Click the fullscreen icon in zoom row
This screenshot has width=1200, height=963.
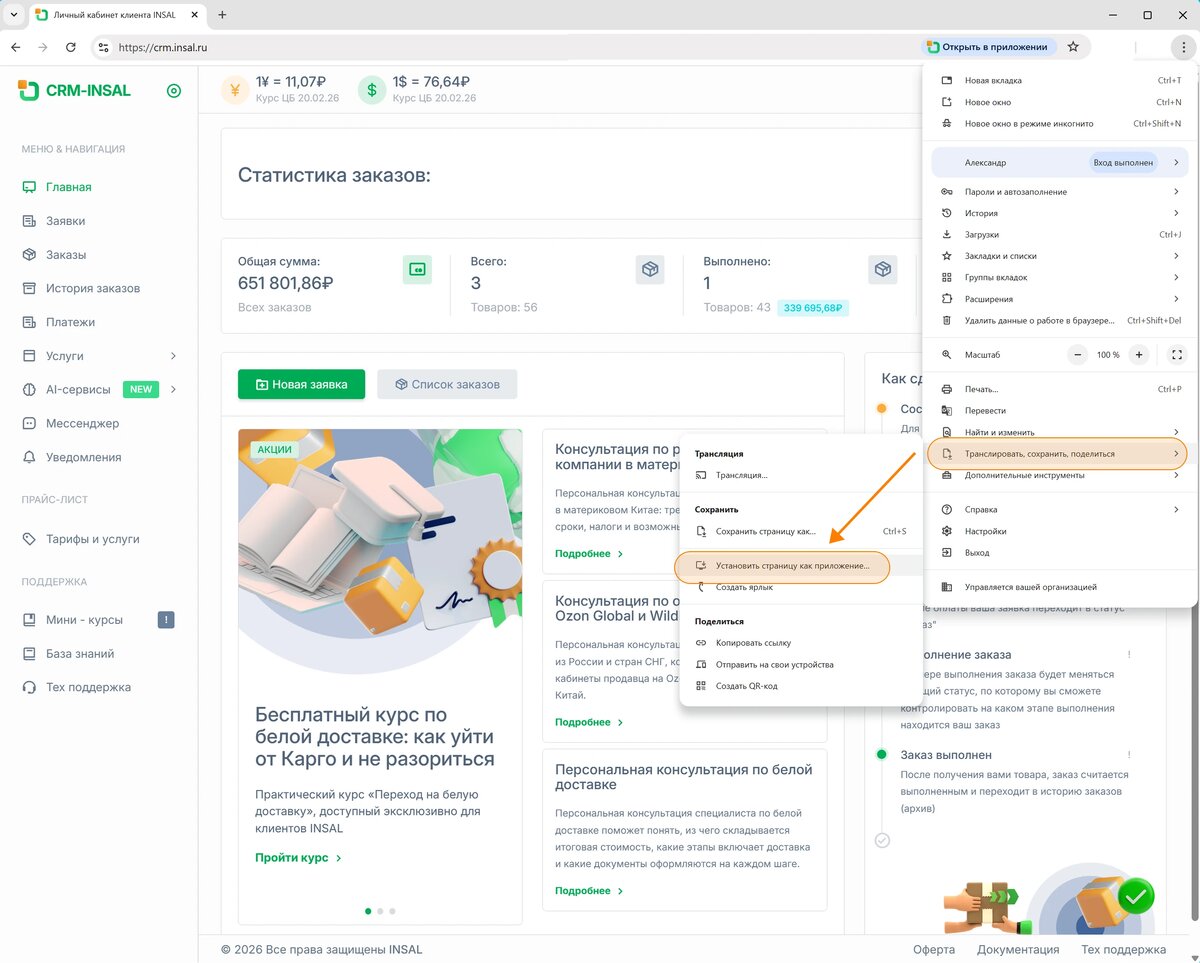[x=1177, y=355]
